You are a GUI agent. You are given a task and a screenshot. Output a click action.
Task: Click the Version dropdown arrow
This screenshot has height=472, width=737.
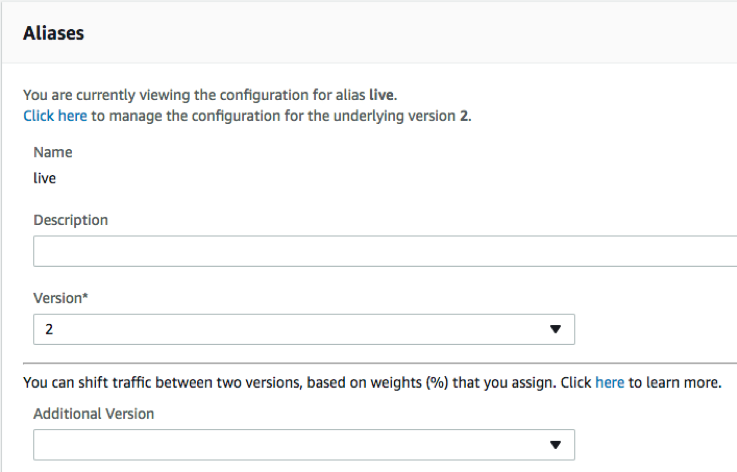[556, 329]
